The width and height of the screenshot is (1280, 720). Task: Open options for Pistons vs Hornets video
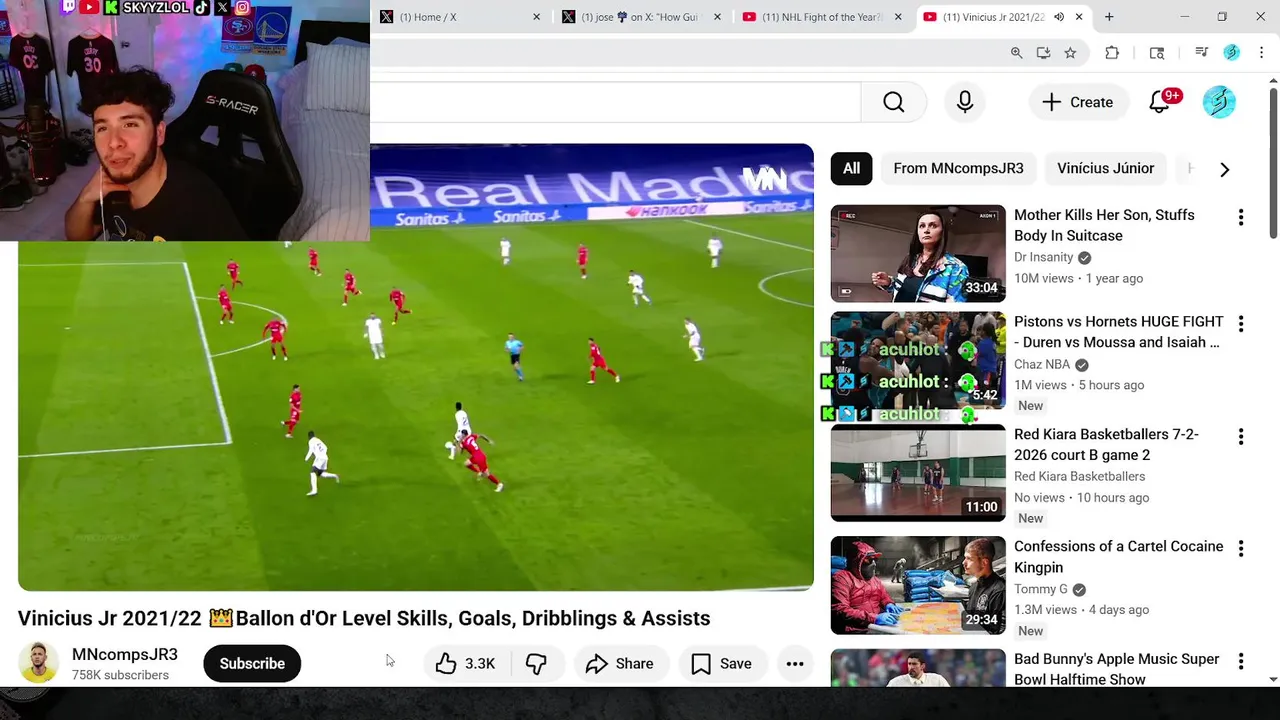[1241, 324]
